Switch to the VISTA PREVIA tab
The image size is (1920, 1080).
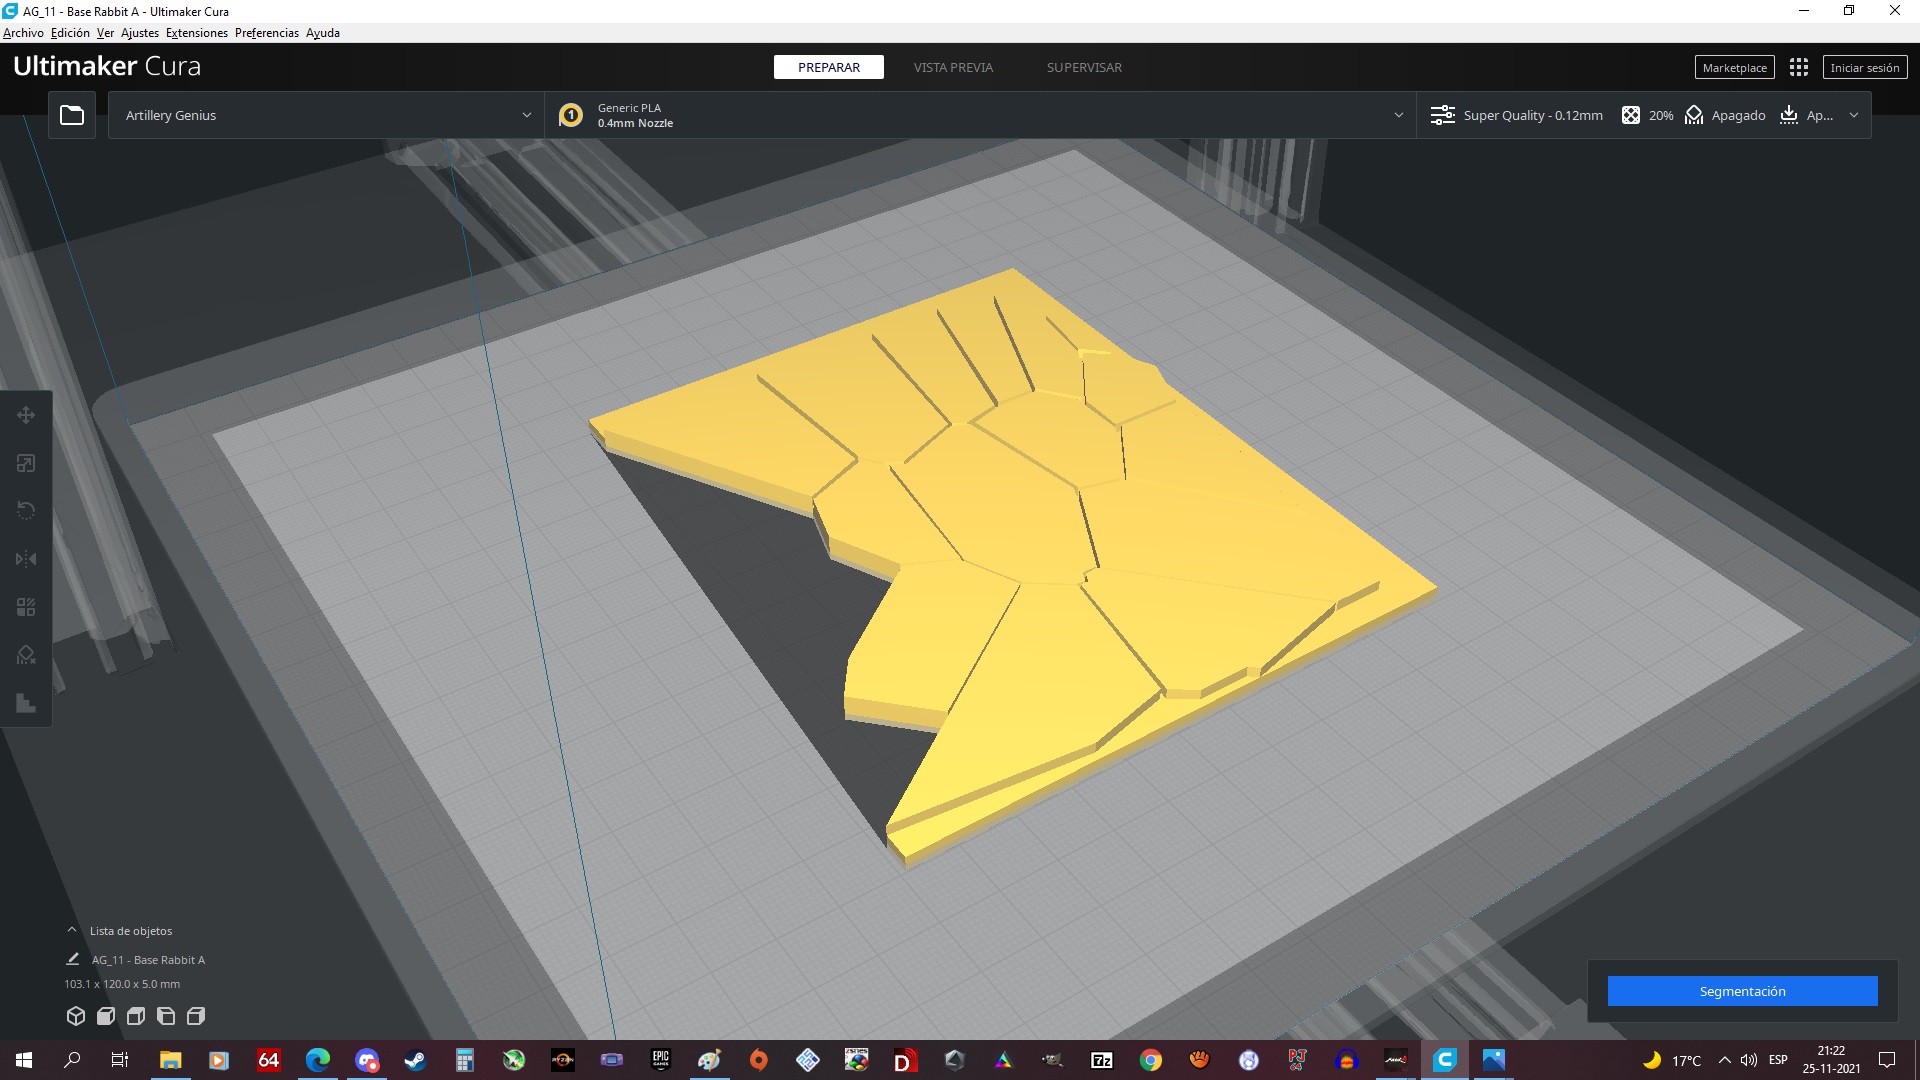coord(952,67)
